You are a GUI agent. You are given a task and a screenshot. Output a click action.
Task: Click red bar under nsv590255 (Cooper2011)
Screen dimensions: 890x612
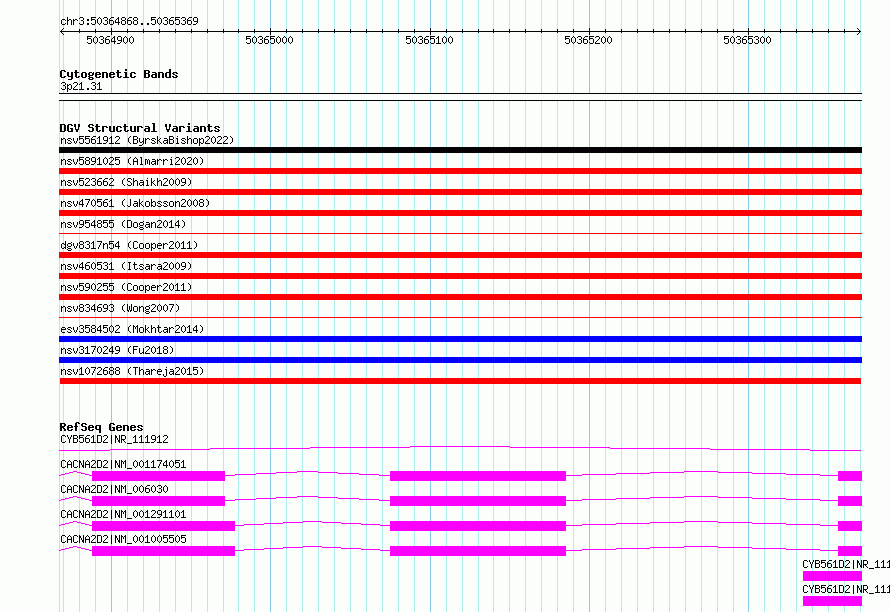point(460,297)
